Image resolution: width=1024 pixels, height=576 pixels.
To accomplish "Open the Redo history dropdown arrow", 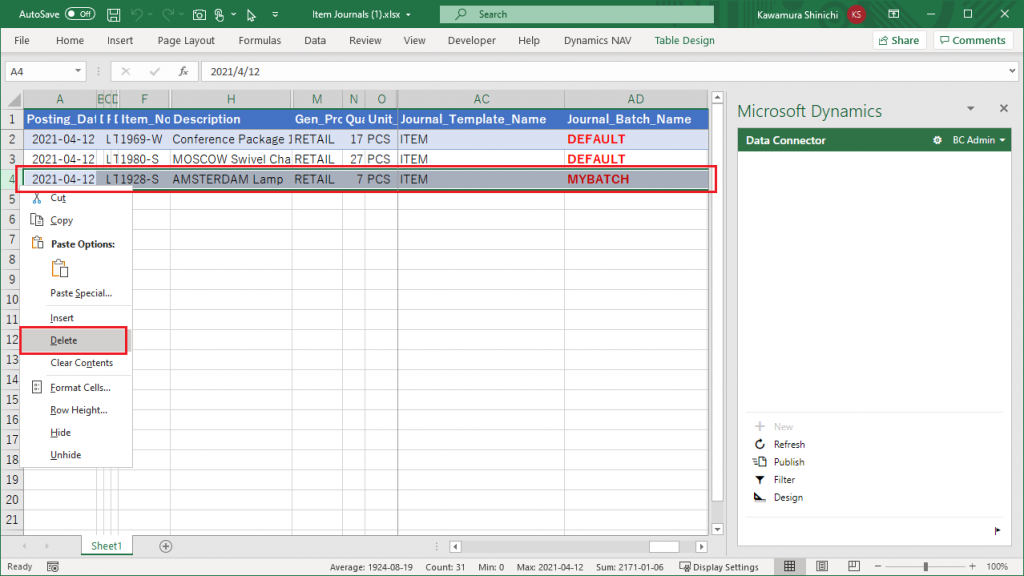I will (181, 14).
